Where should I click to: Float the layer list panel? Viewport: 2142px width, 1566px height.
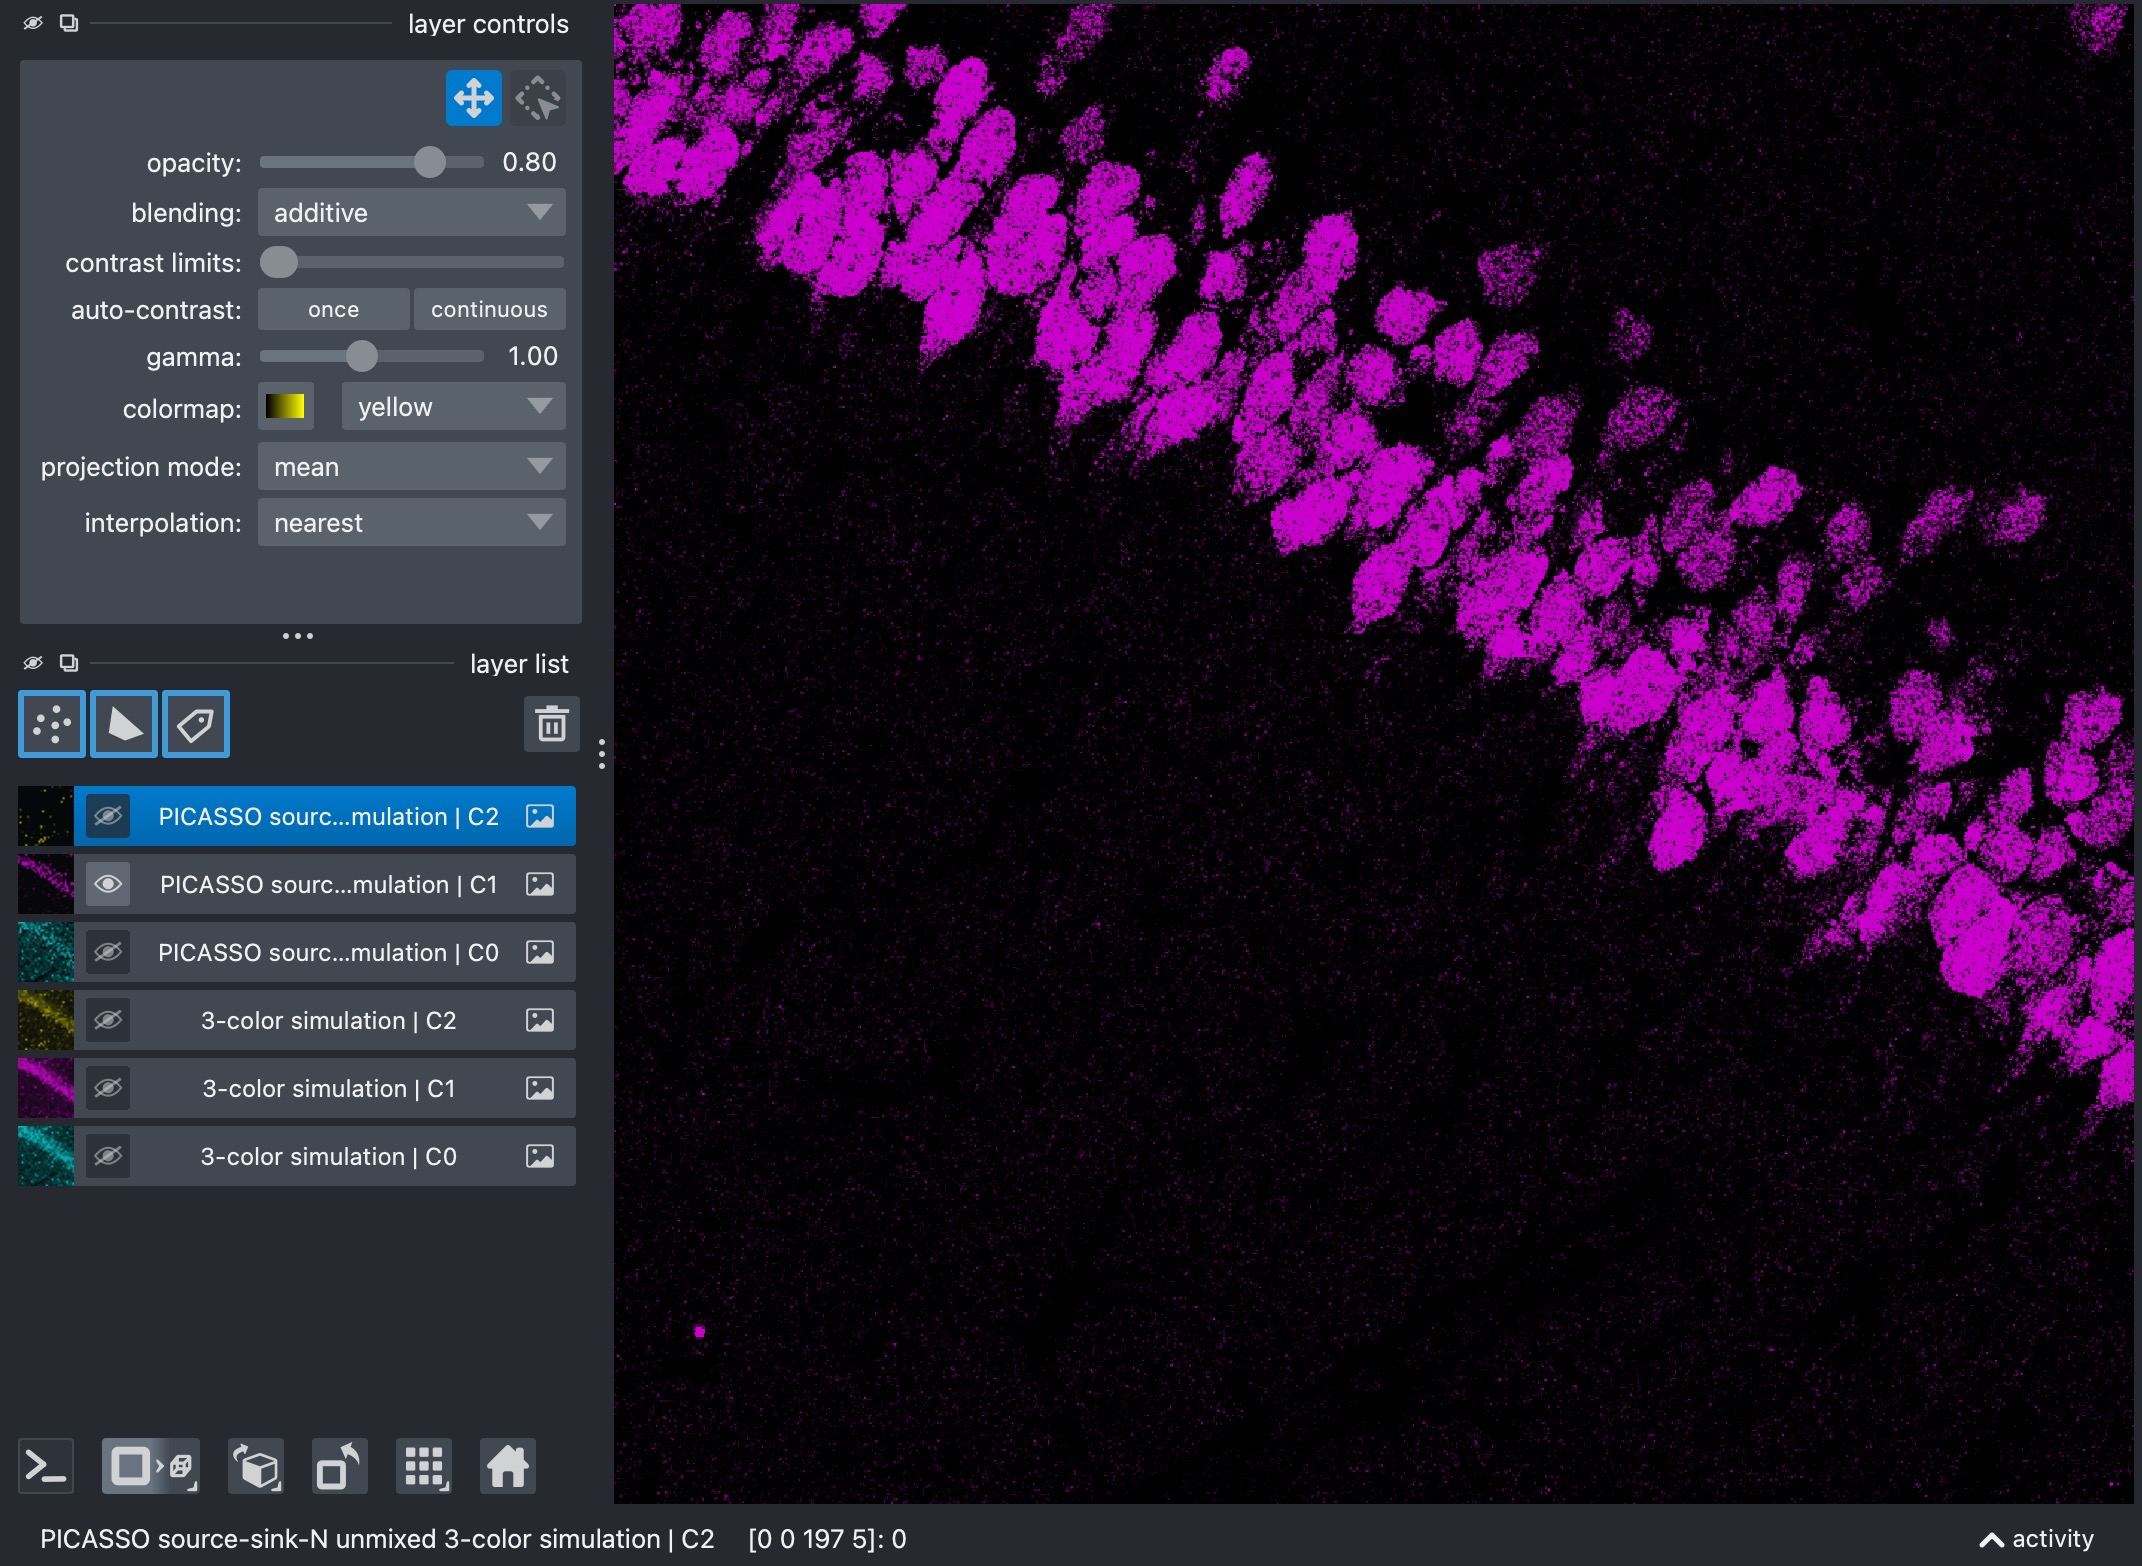click(69, 663)
